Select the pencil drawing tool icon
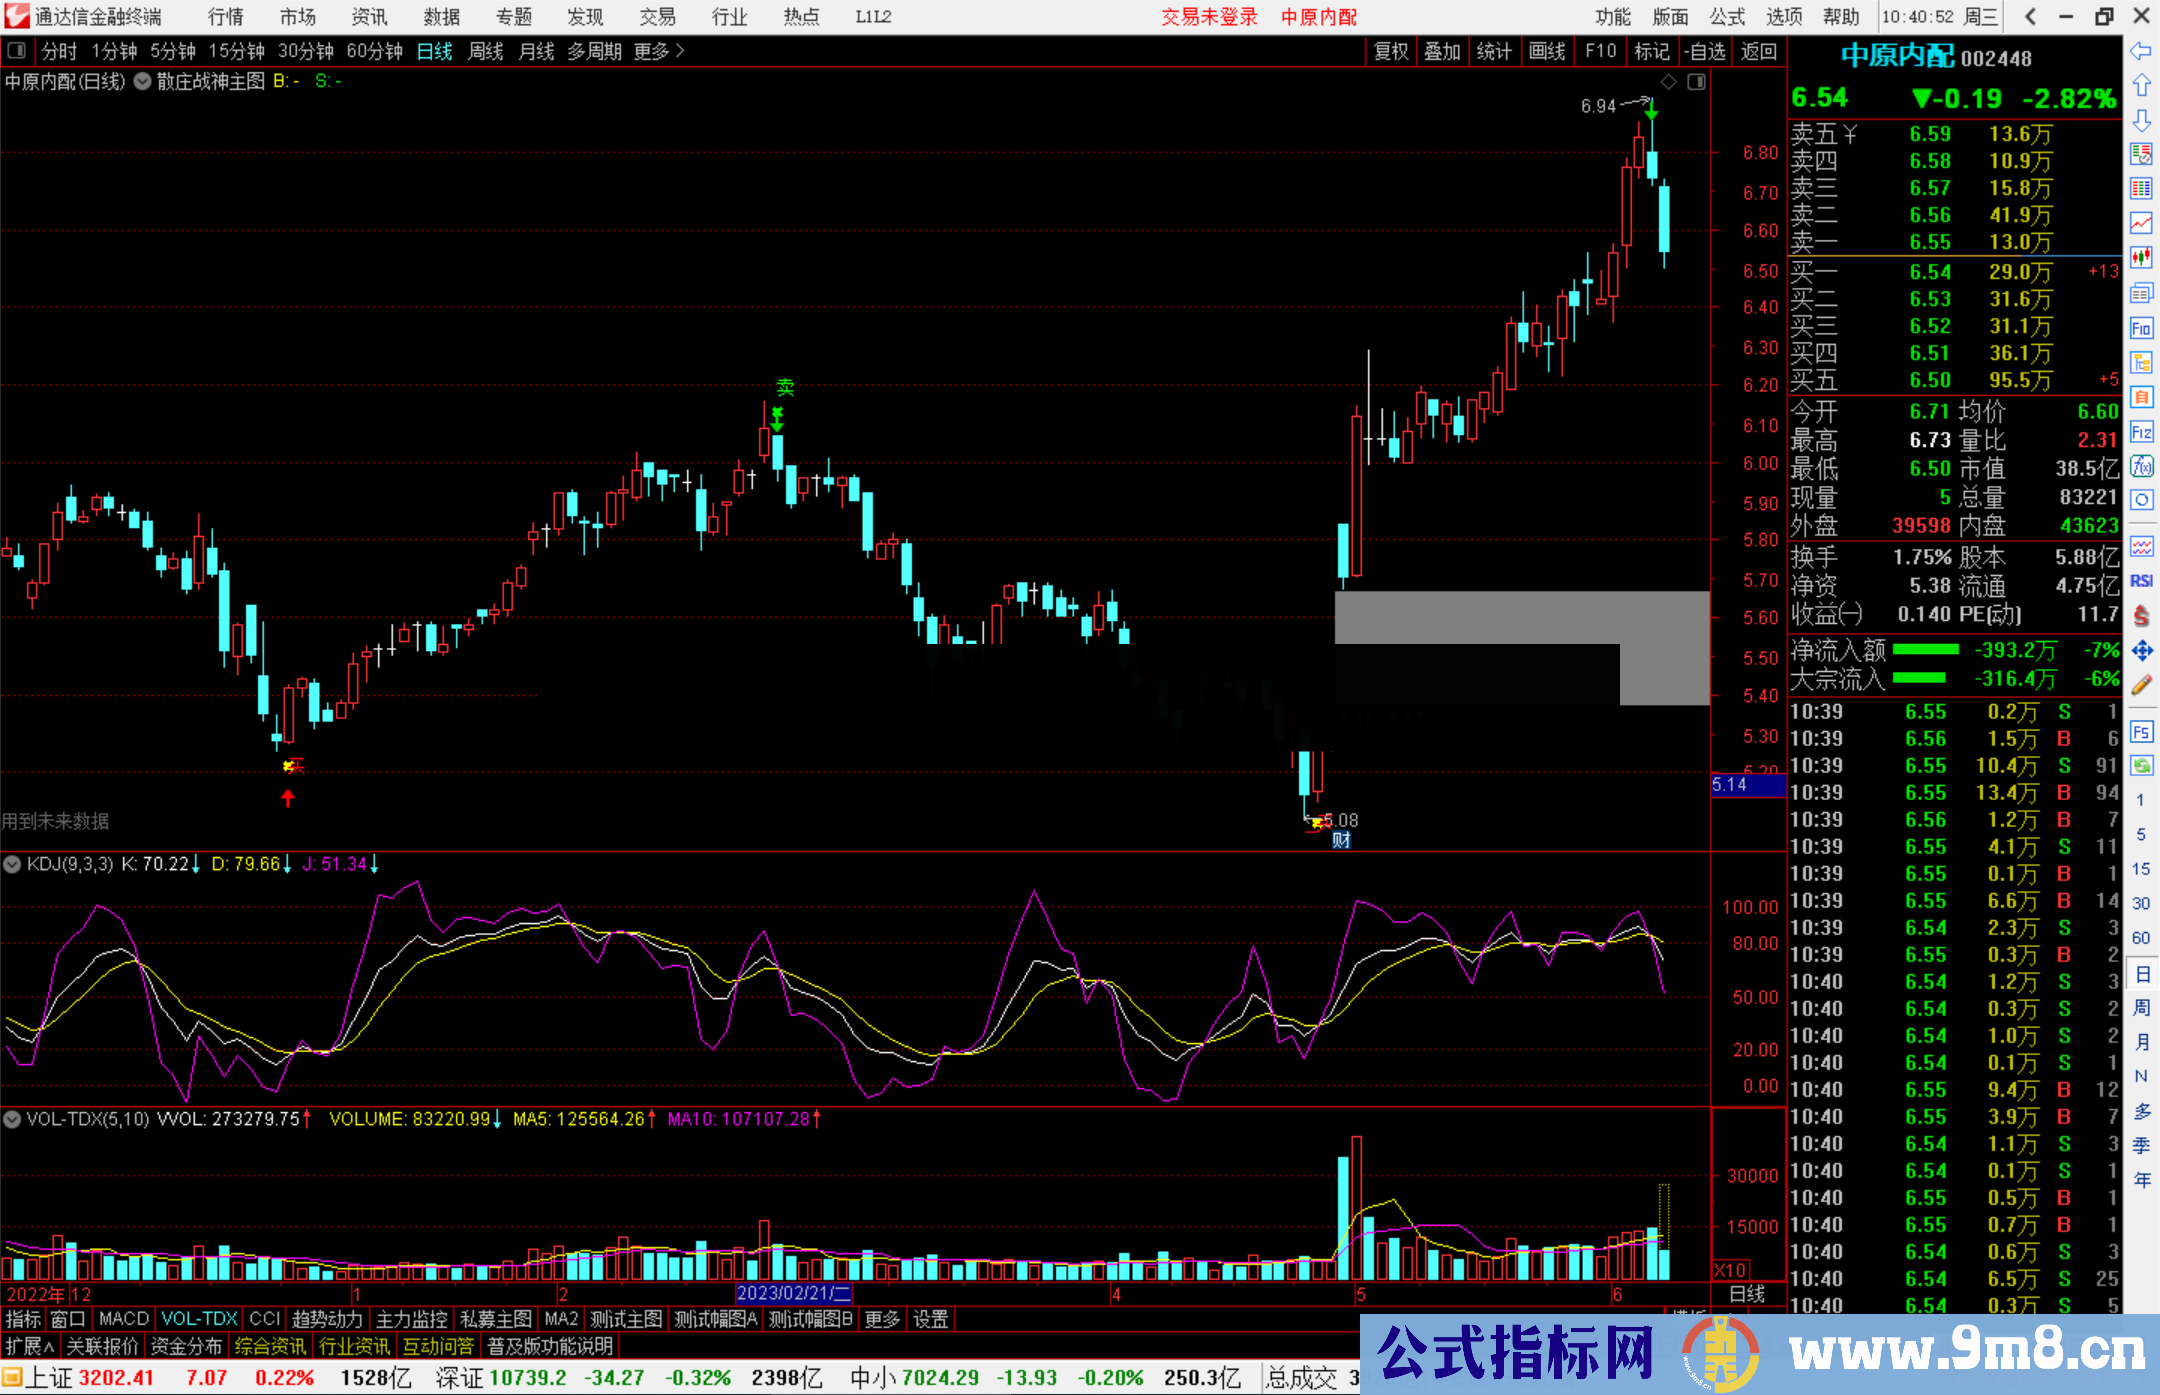Screen dimensions: 2160x1395 [2141, 685]
